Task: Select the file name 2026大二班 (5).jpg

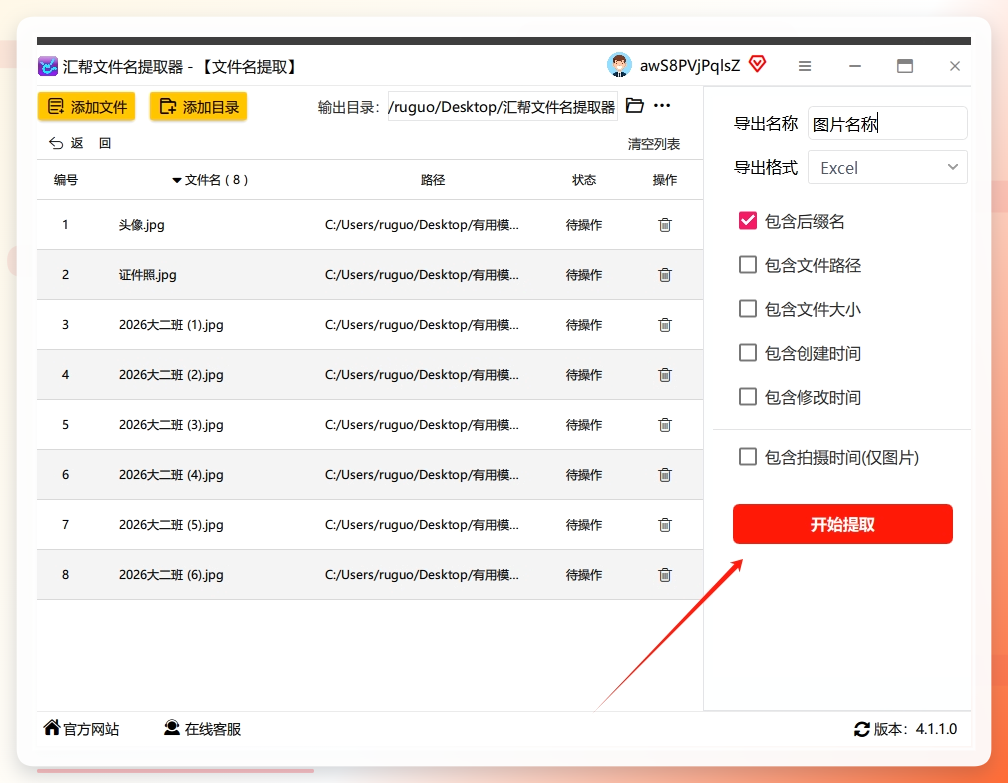Action: (x=171, y=525)
